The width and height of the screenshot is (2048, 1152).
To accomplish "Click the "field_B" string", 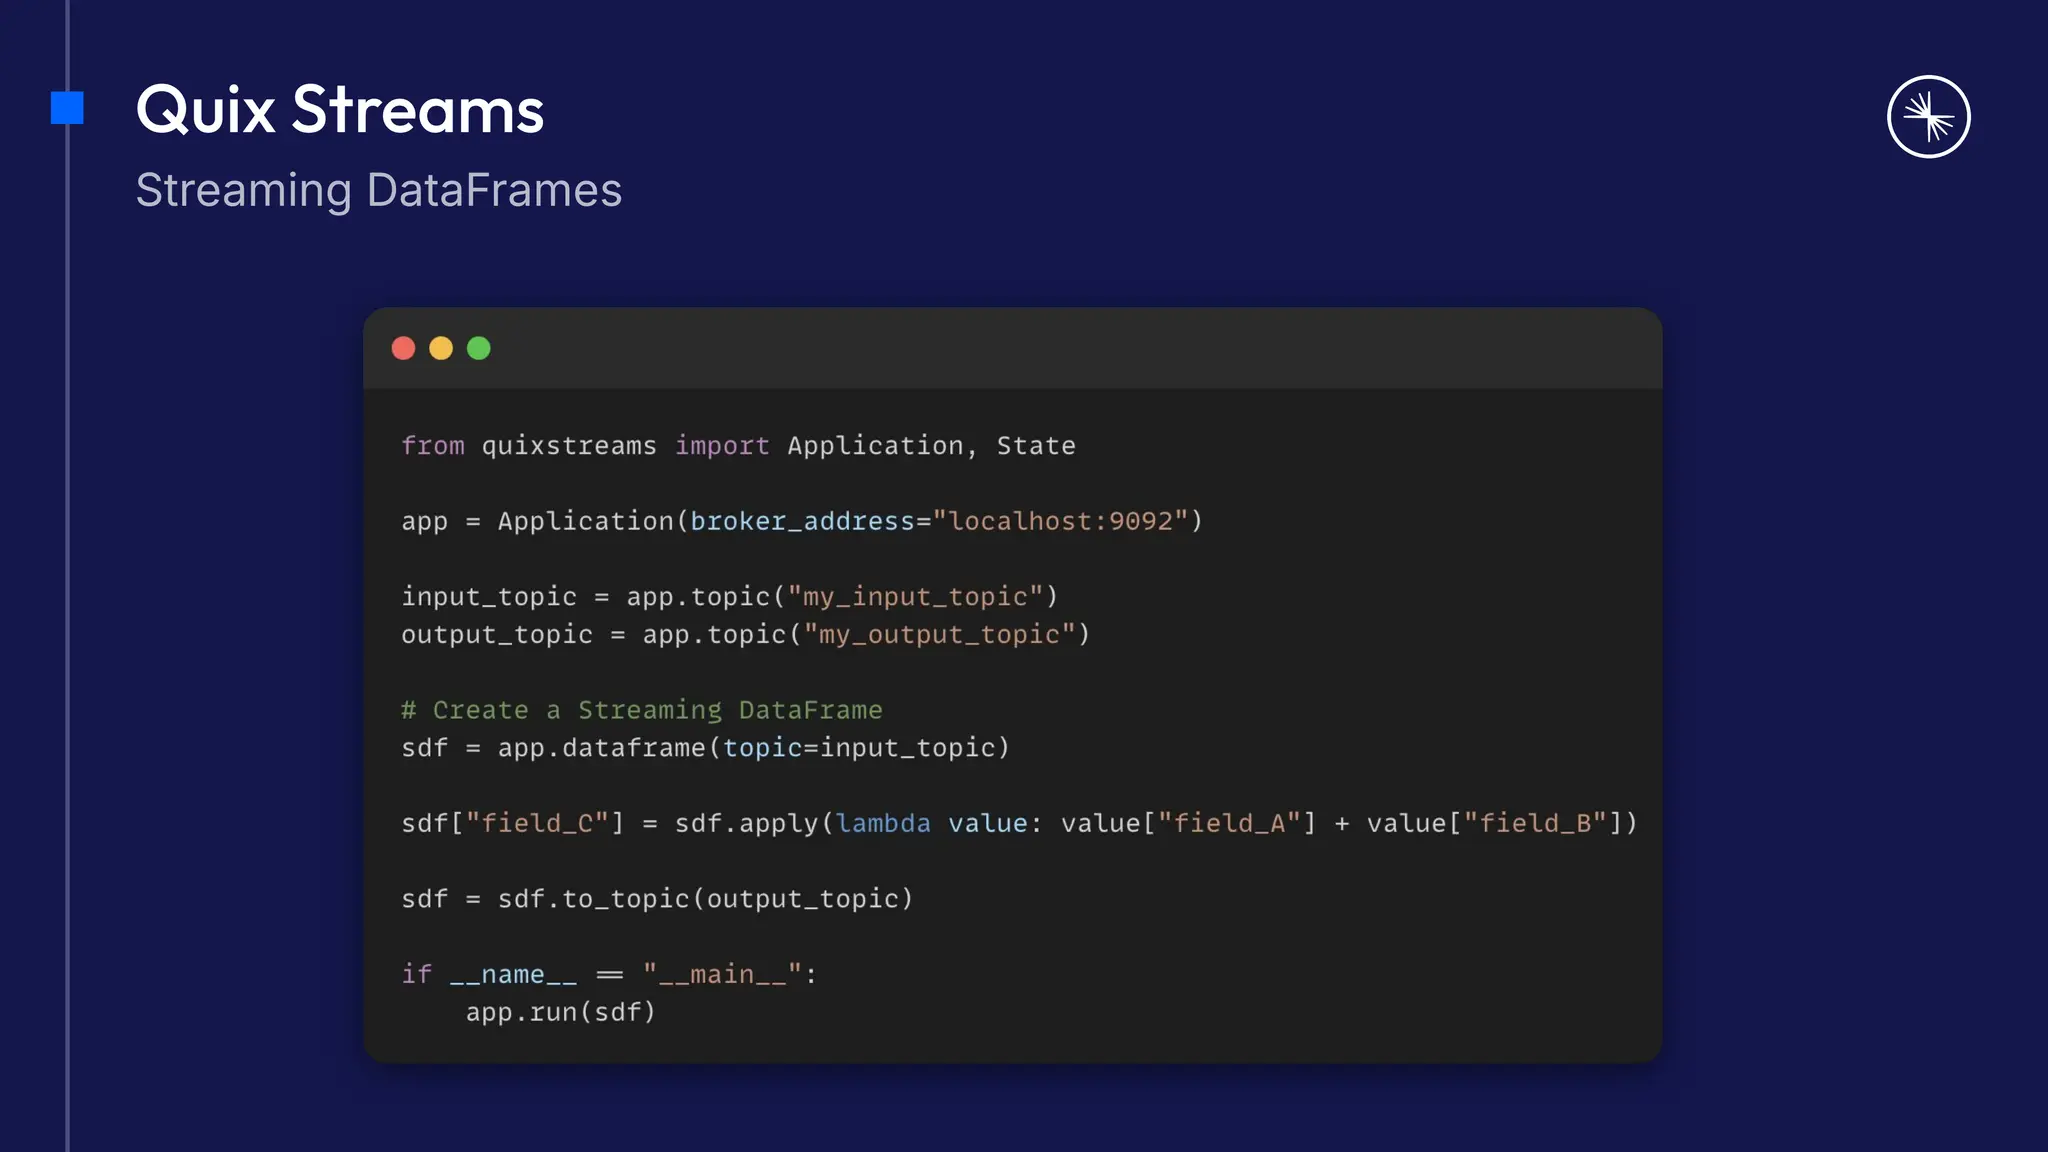I will point(1535,823).
